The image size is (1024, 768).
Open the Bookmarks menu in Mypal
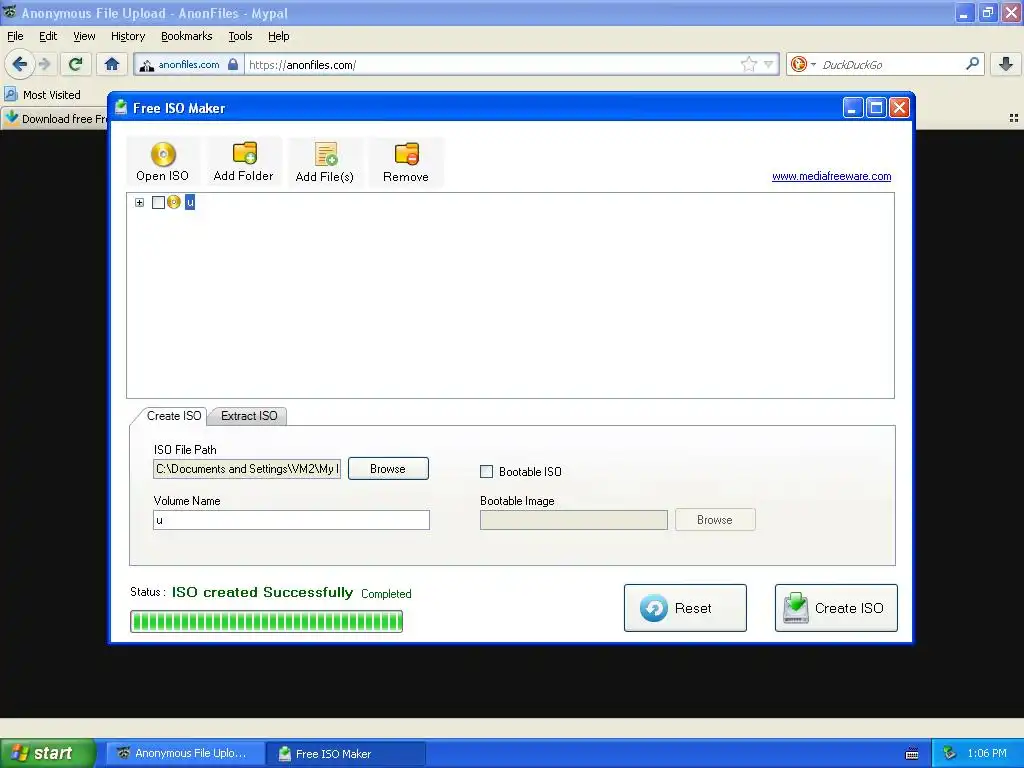[x=186, y=36]
